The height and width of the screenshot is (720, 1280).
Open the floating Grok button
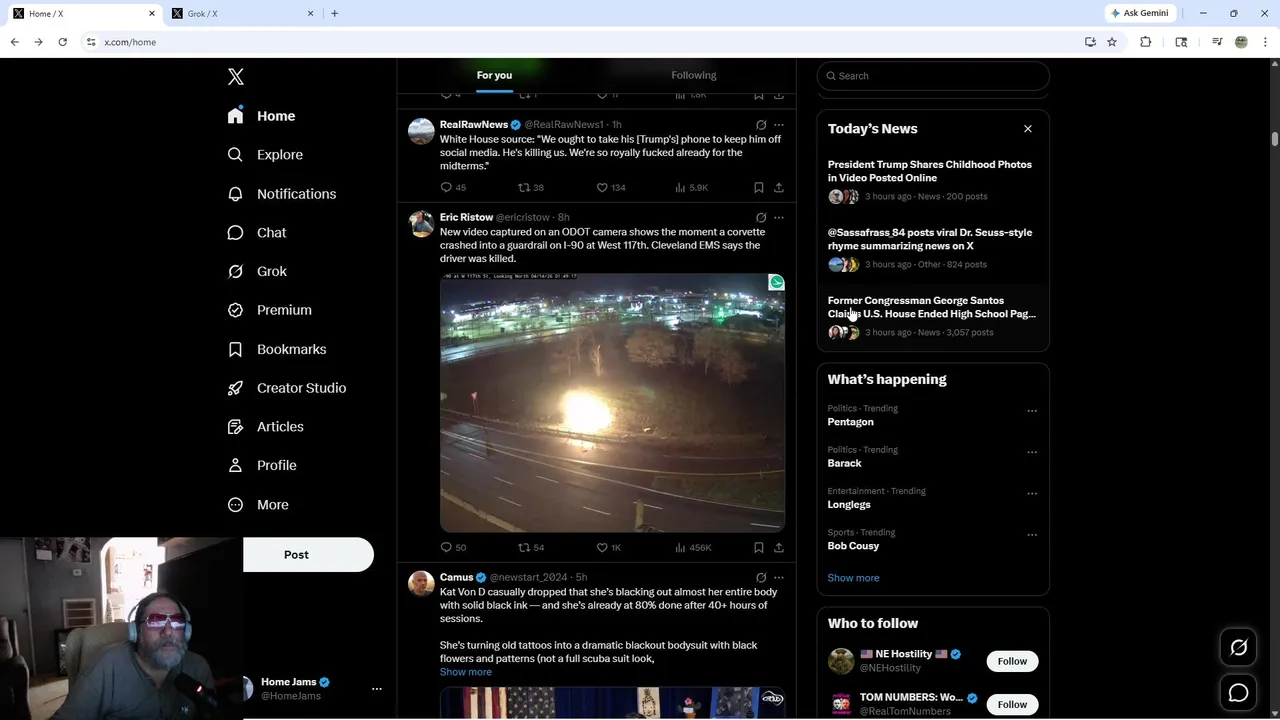coord(1238,648)
